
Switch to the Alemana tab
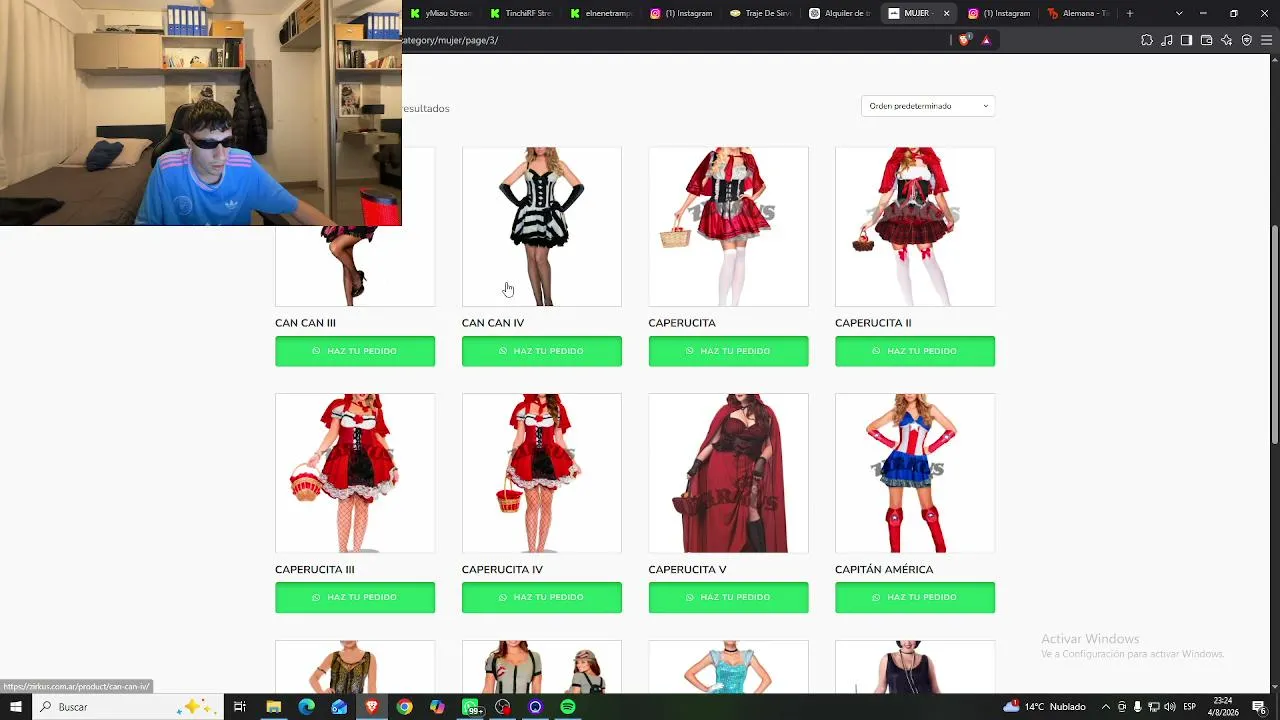pos(1079,13)
